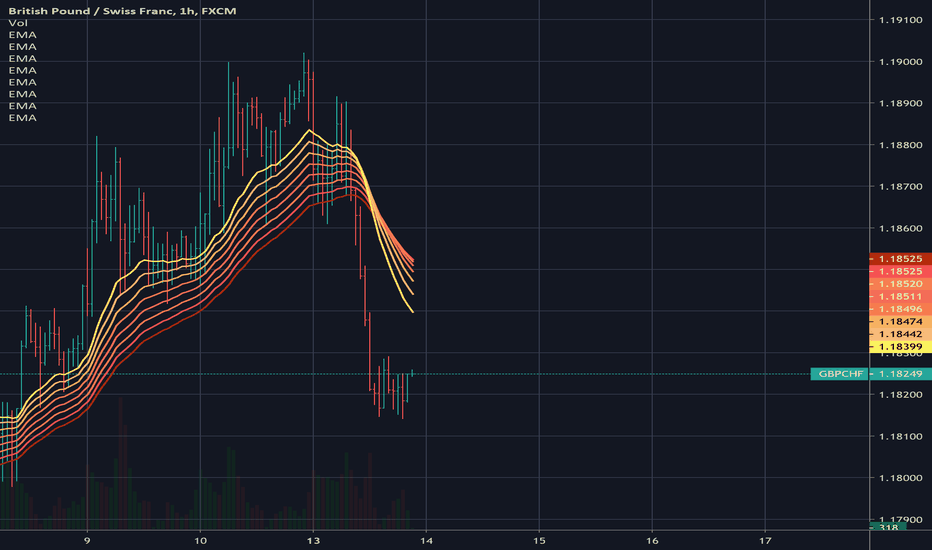Click price axis level 1.18600
The image size is (932, 550).
(900, 228)
